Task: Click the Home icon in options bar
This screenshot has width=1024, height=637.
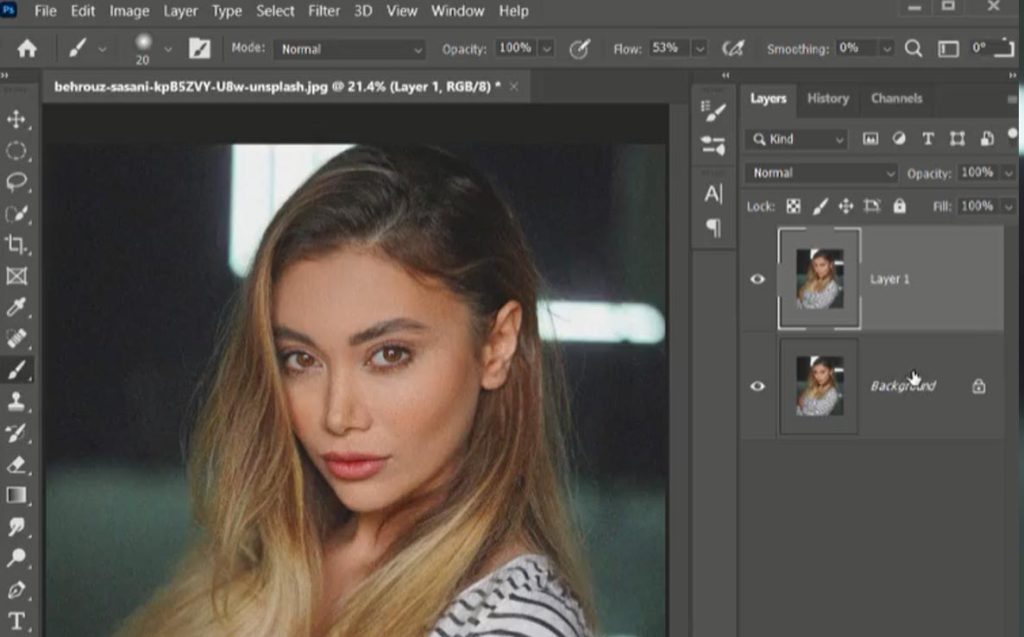Action: point(27,48)
